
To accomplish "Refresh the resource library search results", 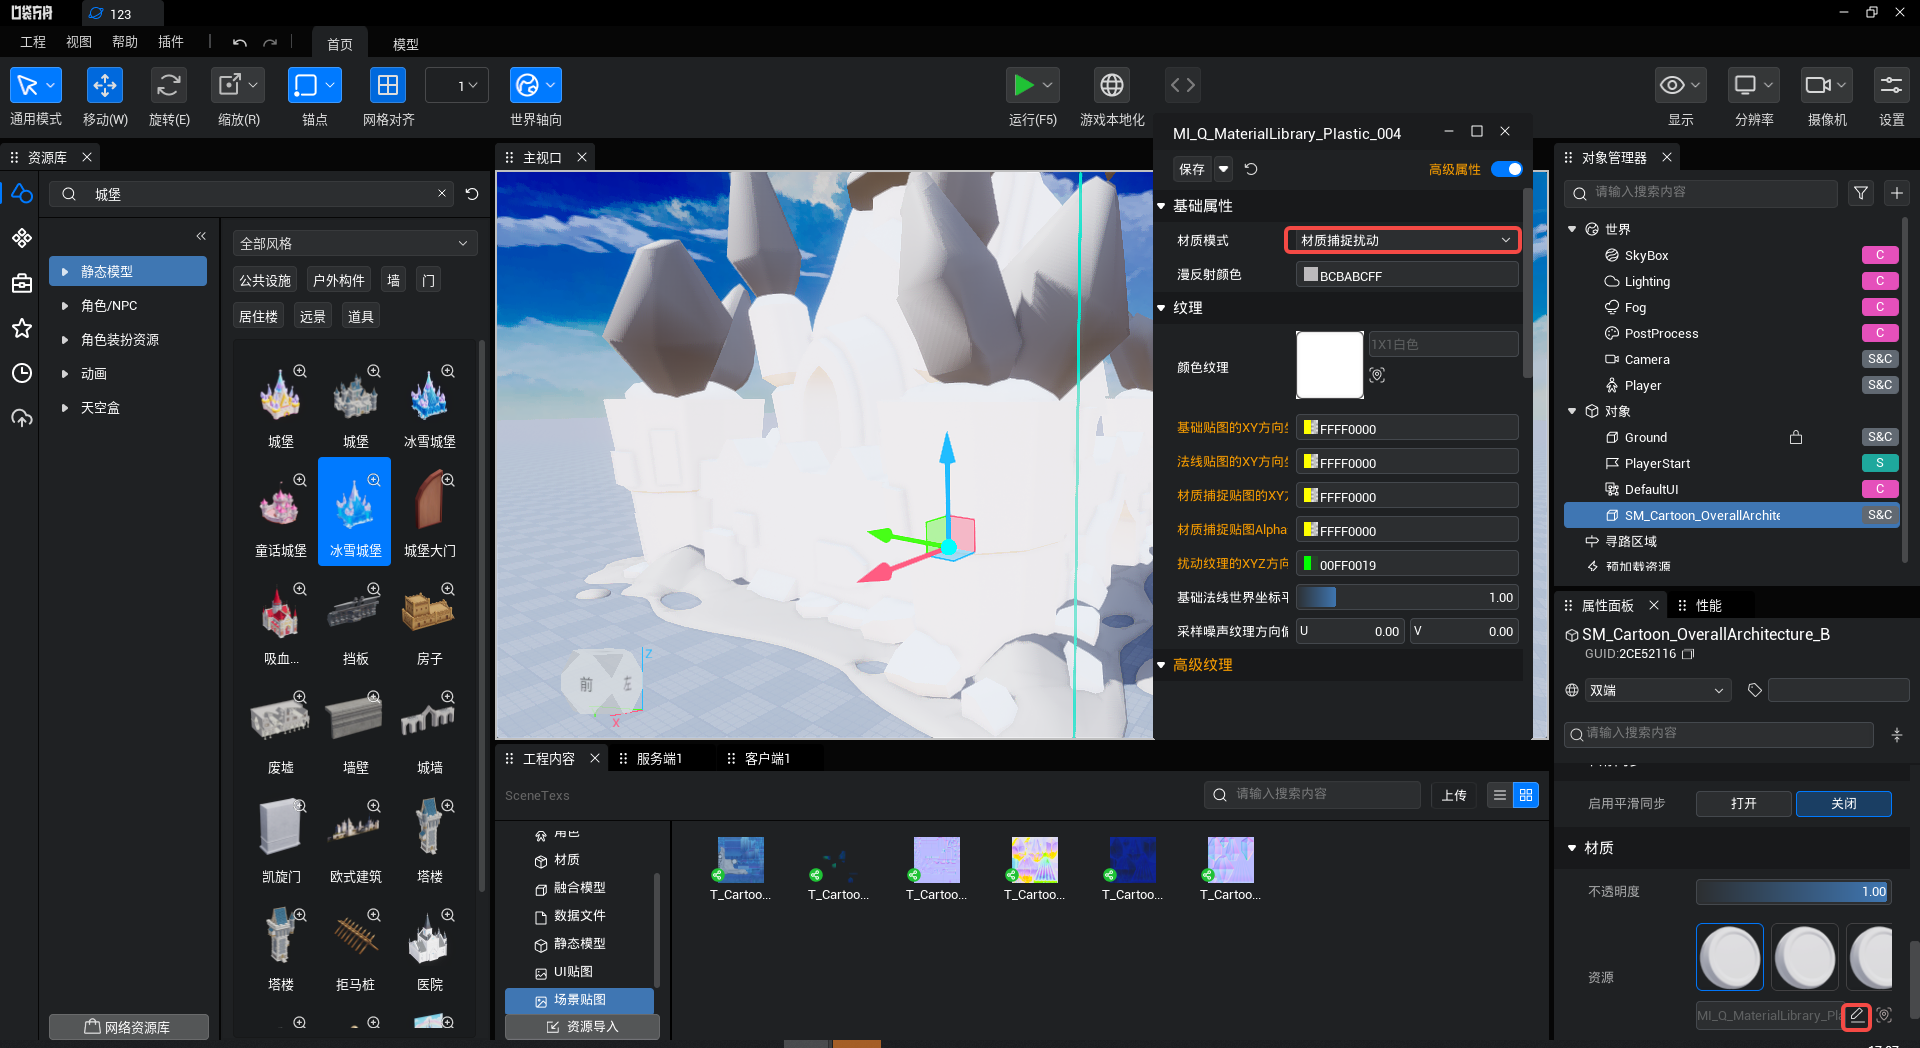I will (x=472, y=194).
